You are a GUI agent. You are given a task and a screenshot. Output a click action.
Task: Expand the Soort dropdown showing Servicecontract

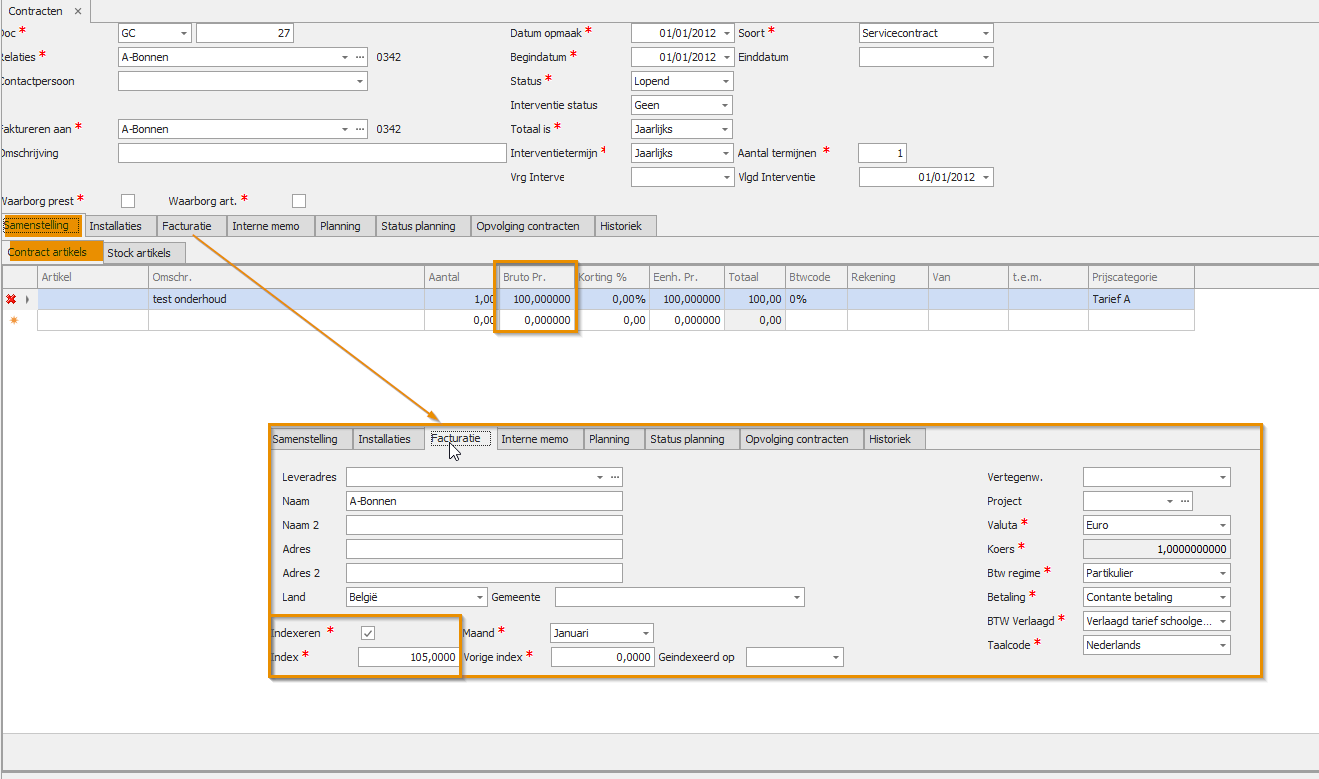985,33
